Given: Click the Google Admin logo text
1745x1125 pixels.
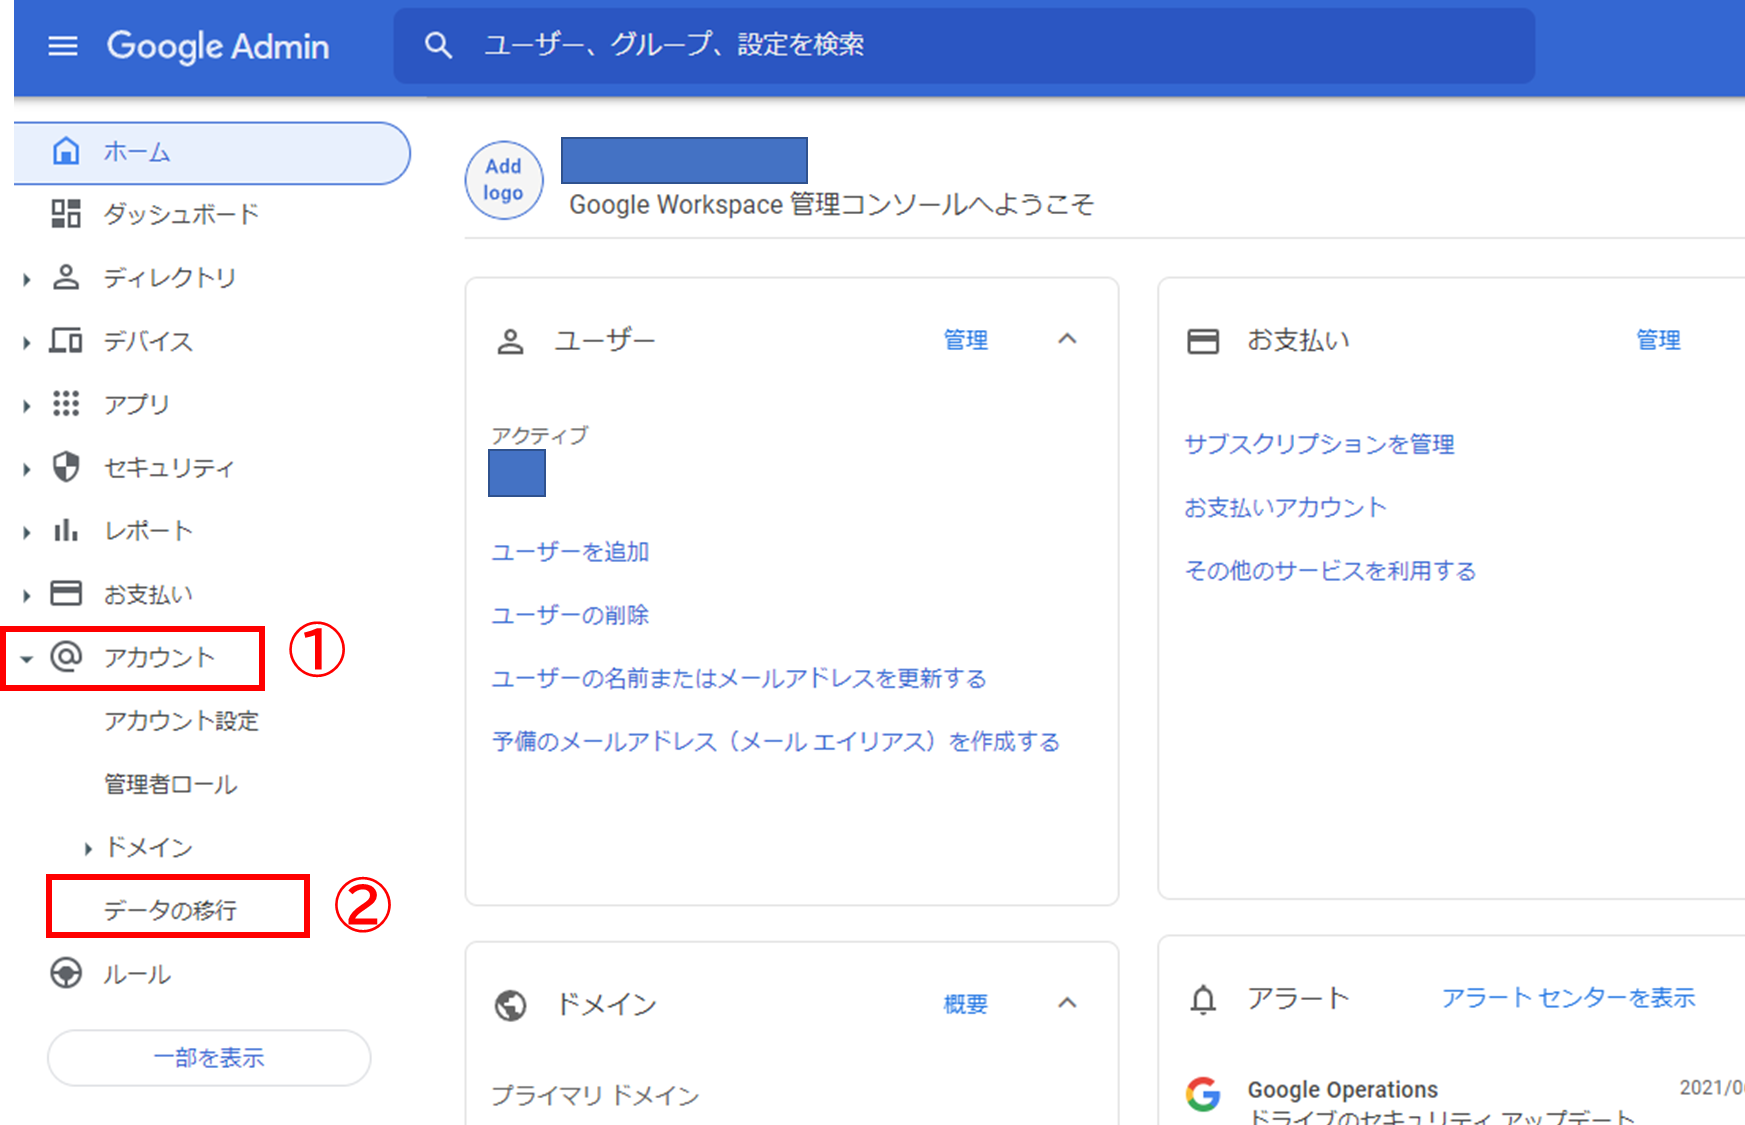Looking at the screenshot, I should (218, 46).
